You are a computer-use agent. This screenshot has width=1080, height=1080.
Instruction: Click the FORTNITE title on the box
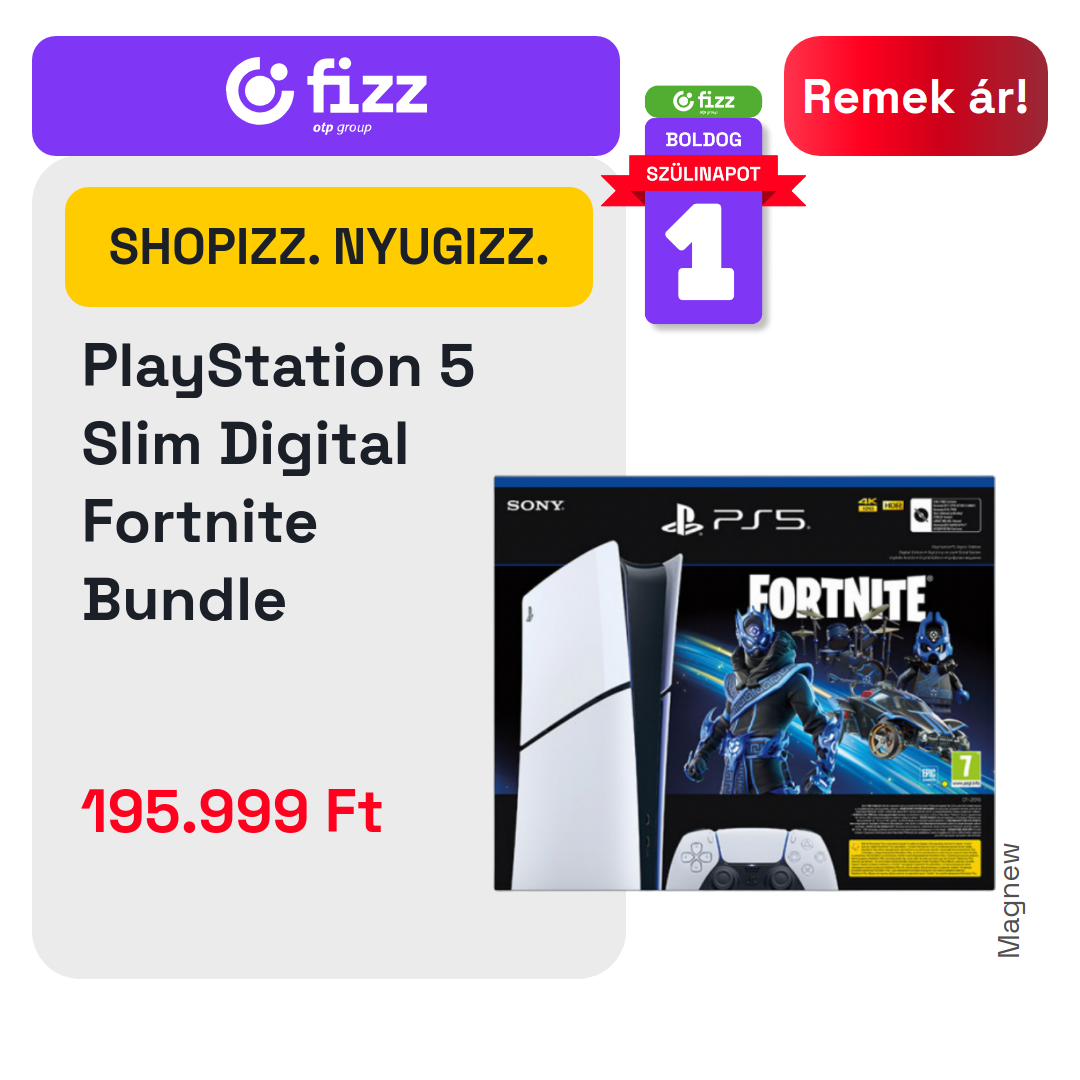point(838,598)
